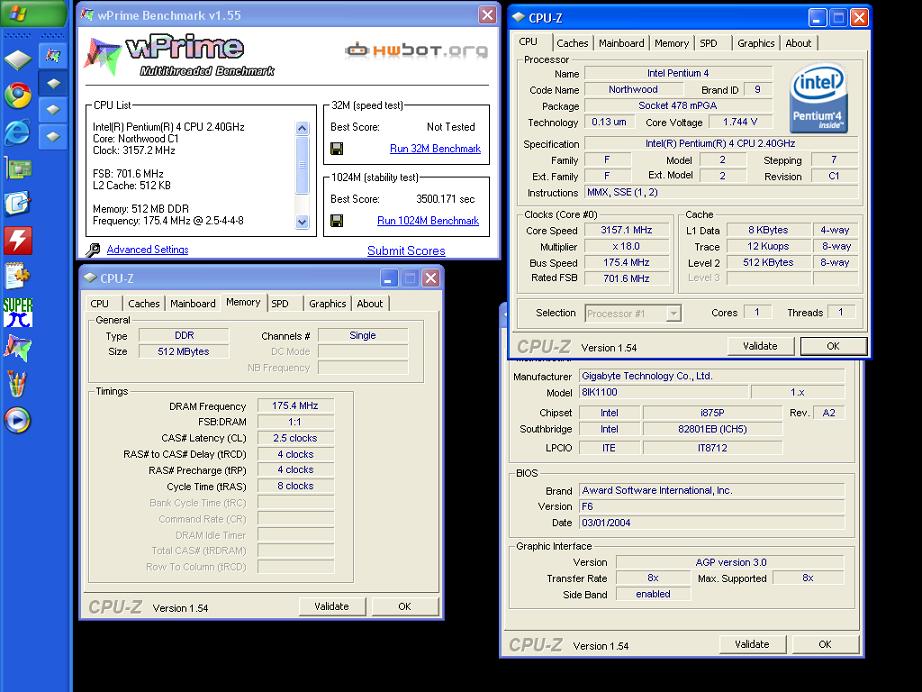Select the Channels # value Single

[x=363, y=335]
